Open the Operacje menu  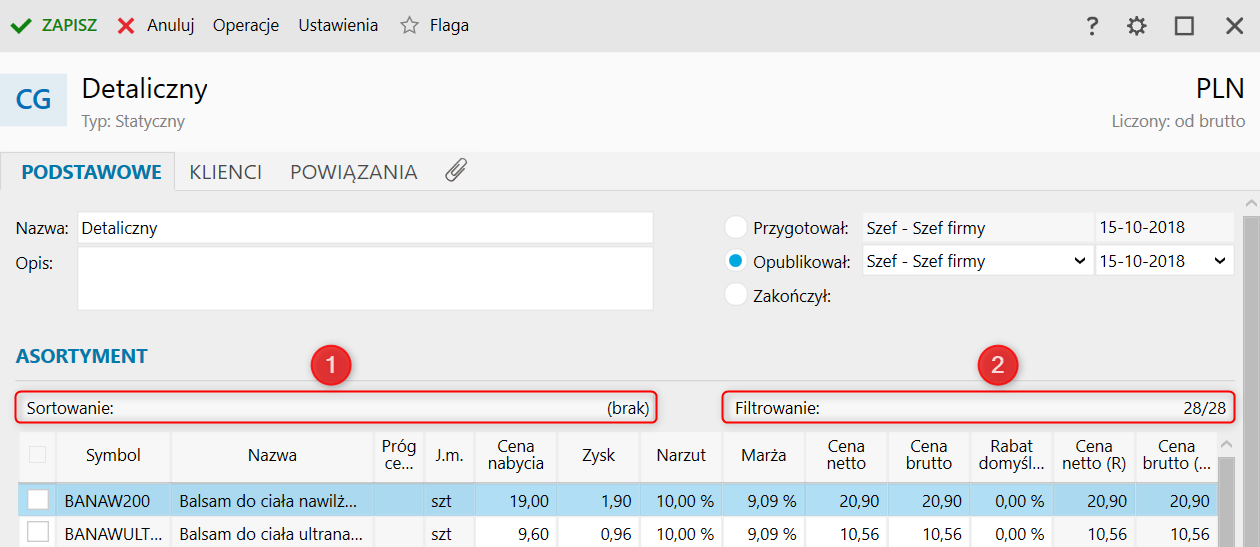point(245,26)
